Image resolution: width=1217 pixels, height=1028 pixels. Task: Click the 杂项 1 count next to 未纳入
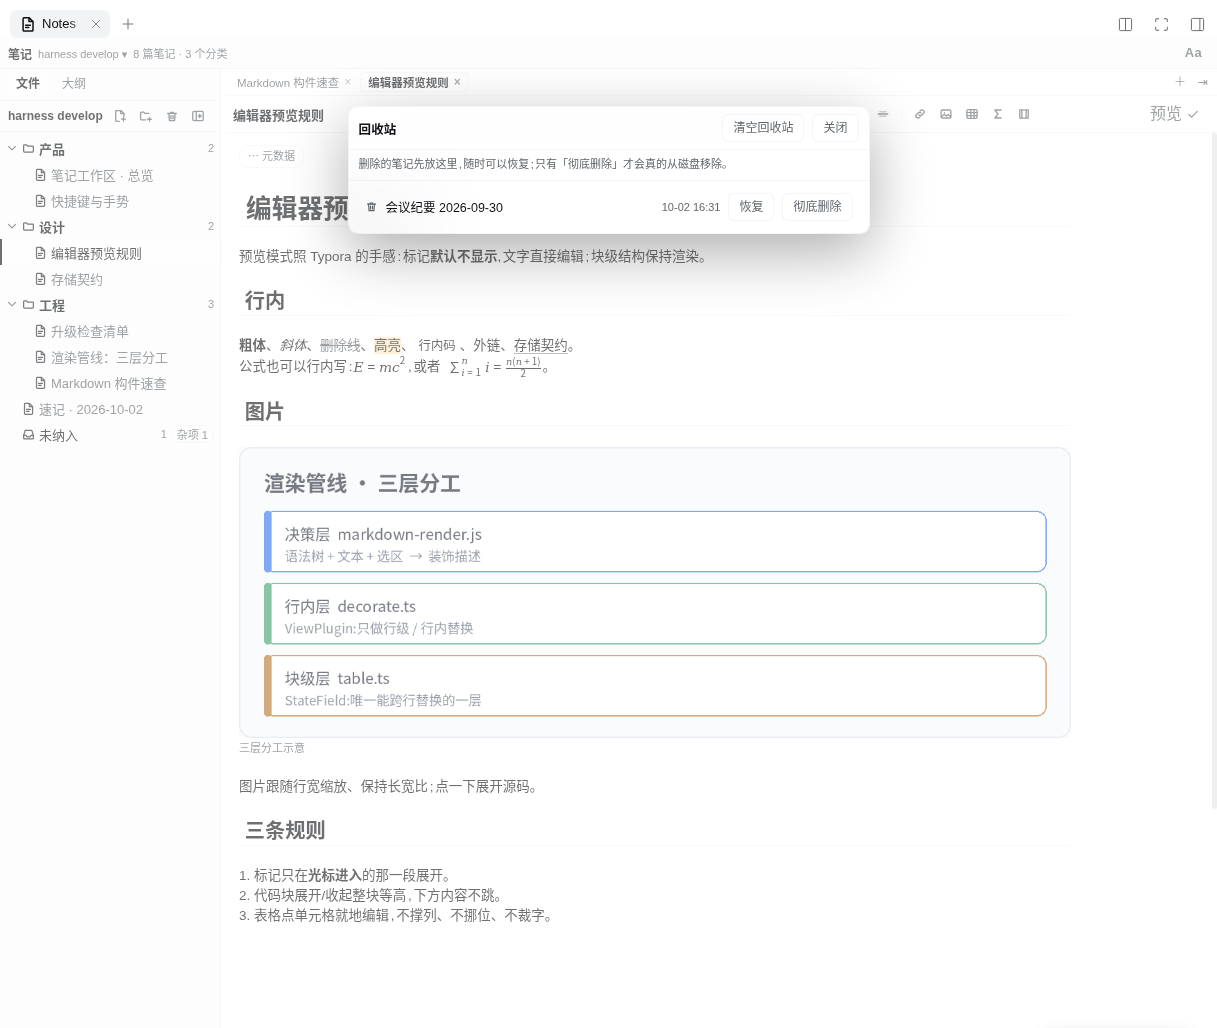192,435
